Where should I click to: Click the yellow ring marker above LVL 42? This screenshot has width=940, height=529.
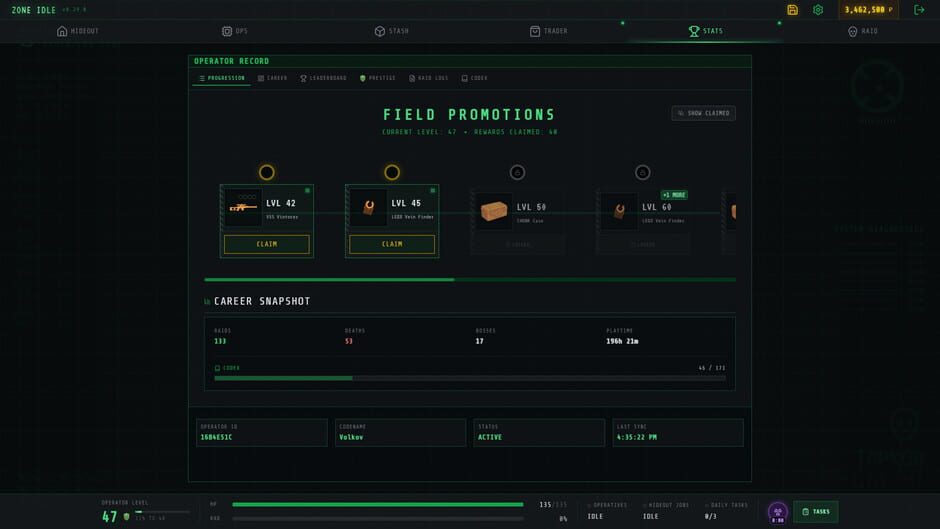coord(267,173)
